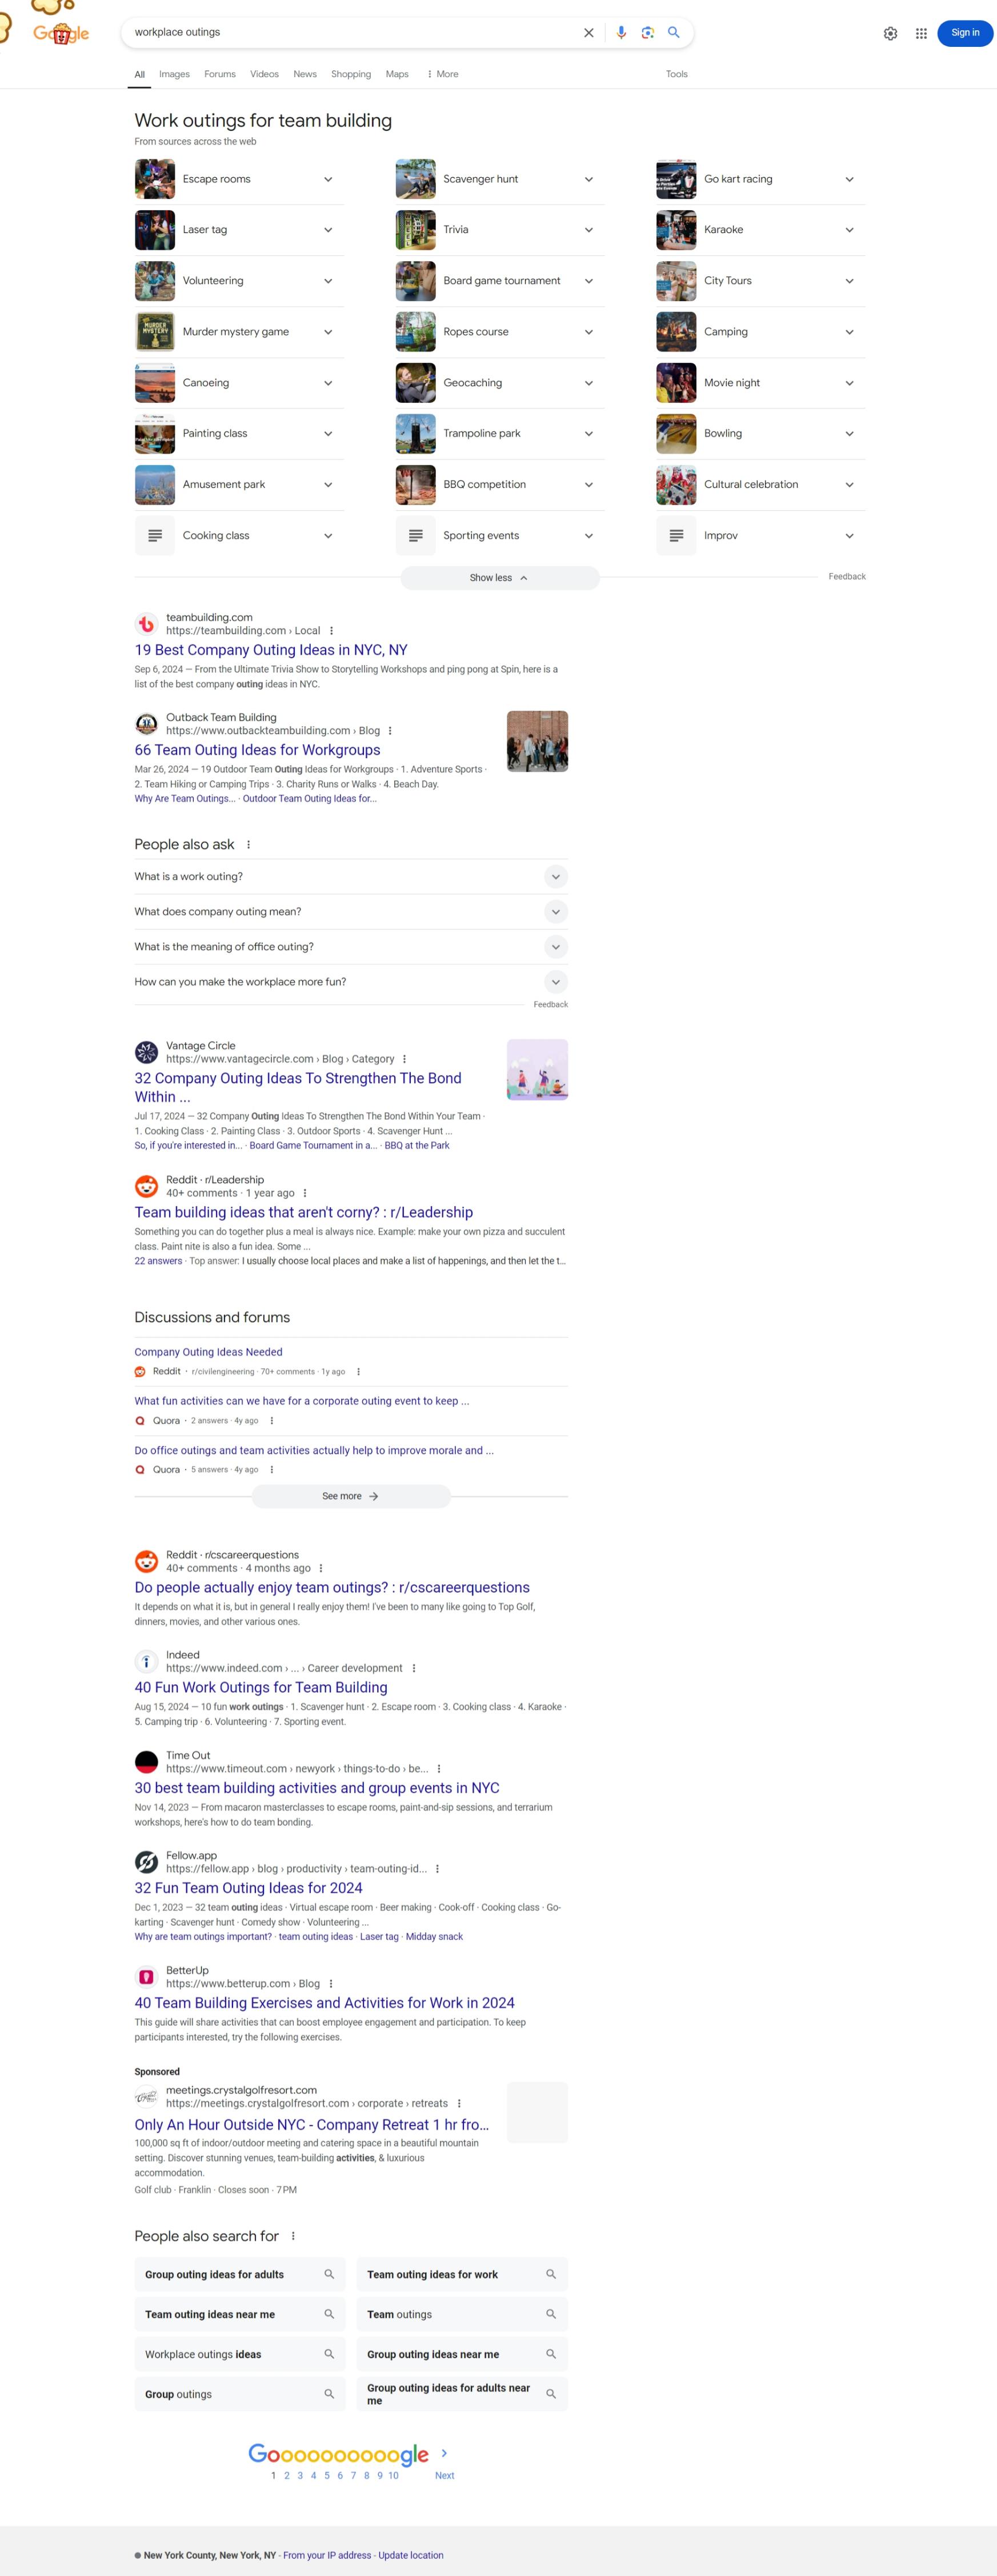Click the Vantage Circle result thumbnail
The width and height of the screenshot is (997, 2576).
pos(537,1070)
